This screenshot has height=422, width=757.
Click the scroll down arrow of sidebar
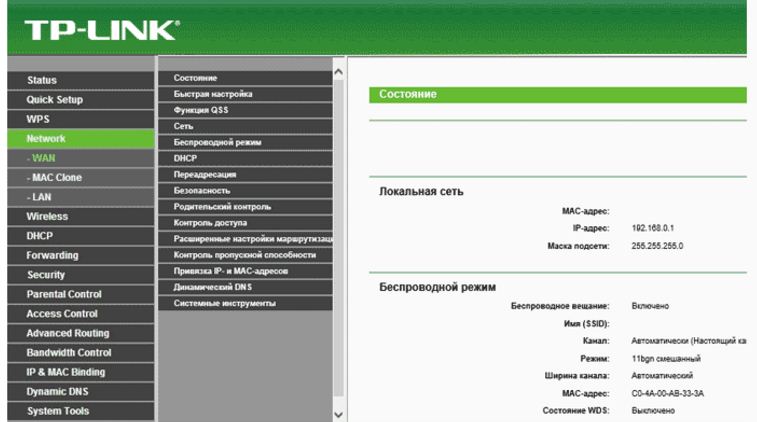pyautogui.click(x=338, y=413)
